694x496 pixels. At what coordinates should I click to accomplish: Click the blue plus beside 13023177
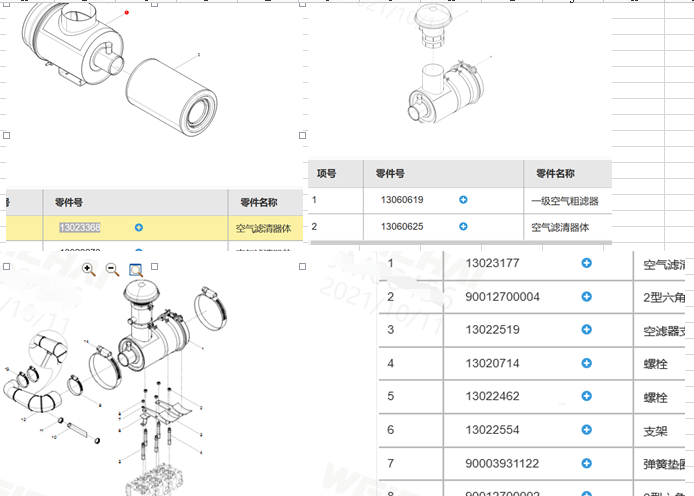click(587, 263)
